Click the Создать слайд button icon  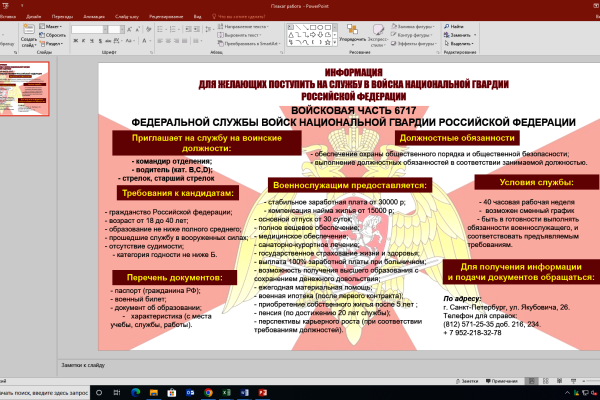pyautogui.click(x=29, y=29)
